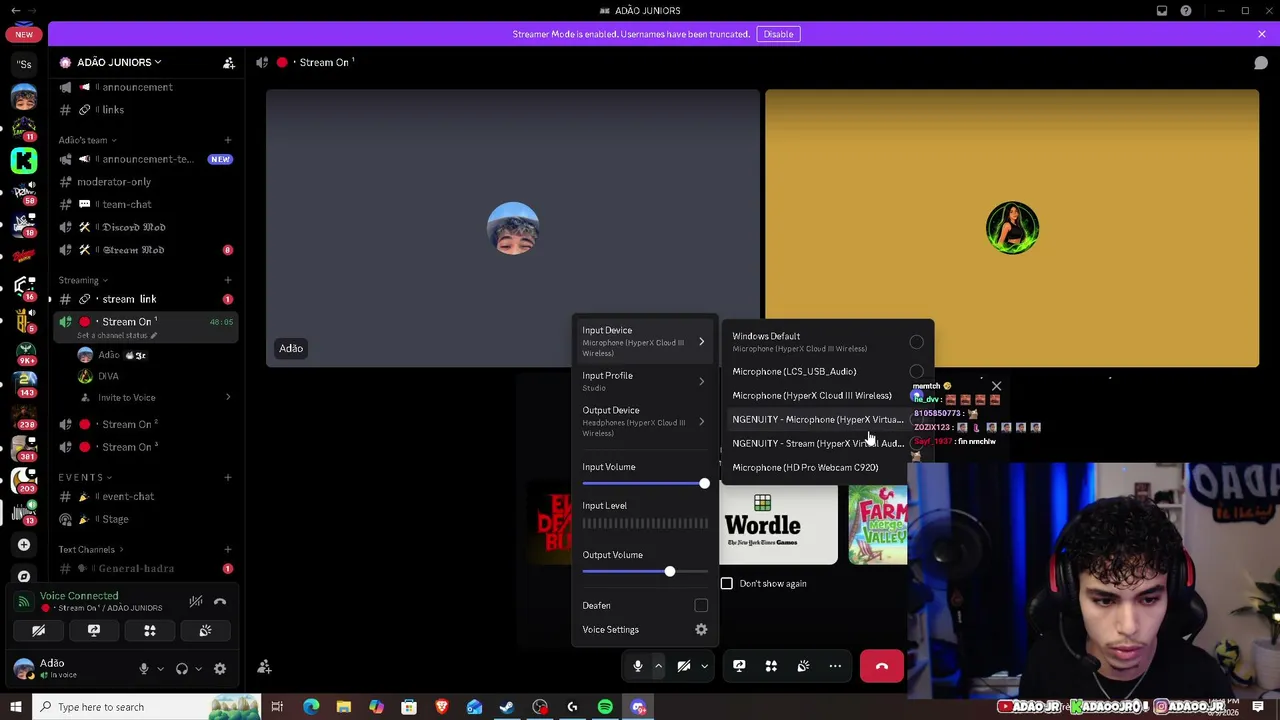Select Windows Default input device radio

point(916,342)
